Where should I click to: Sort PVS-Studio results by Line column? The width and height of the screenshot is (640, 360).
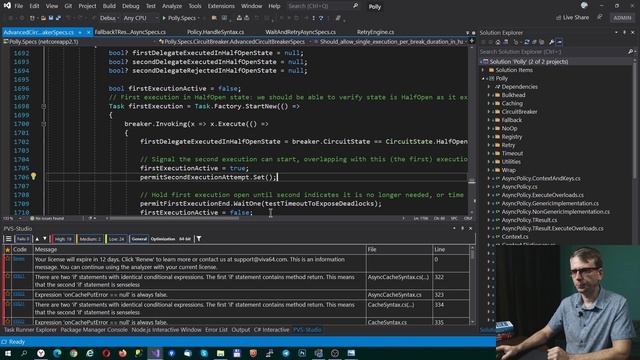coord(450,249)
